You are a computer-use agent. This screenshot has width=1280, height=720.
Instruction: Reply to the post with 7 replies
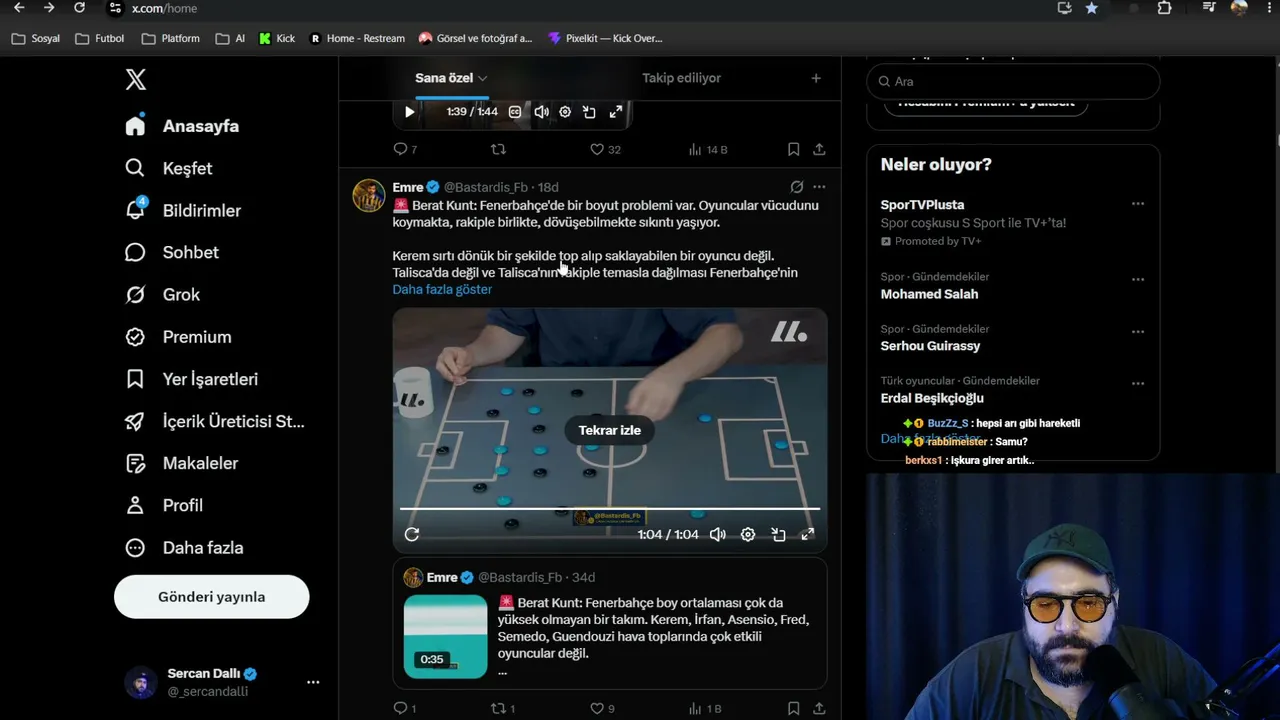[405, 150]
